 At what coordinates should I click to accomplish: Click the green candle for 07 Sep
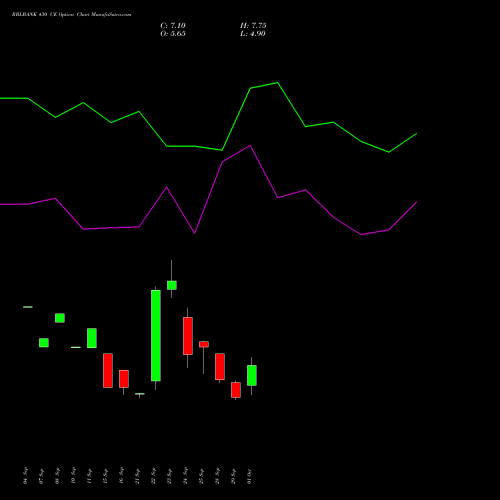click(44, 343)
